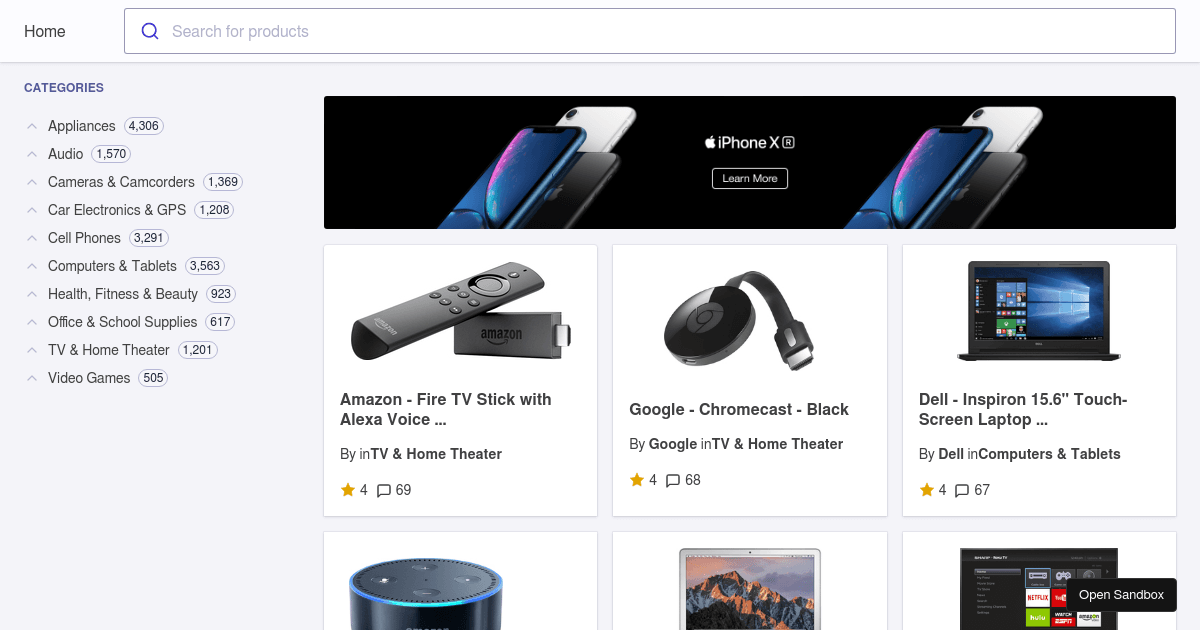
Task: Click the star icon on the Dell Inspiron card
Action: pyautogui.click(x=927, y=490)
